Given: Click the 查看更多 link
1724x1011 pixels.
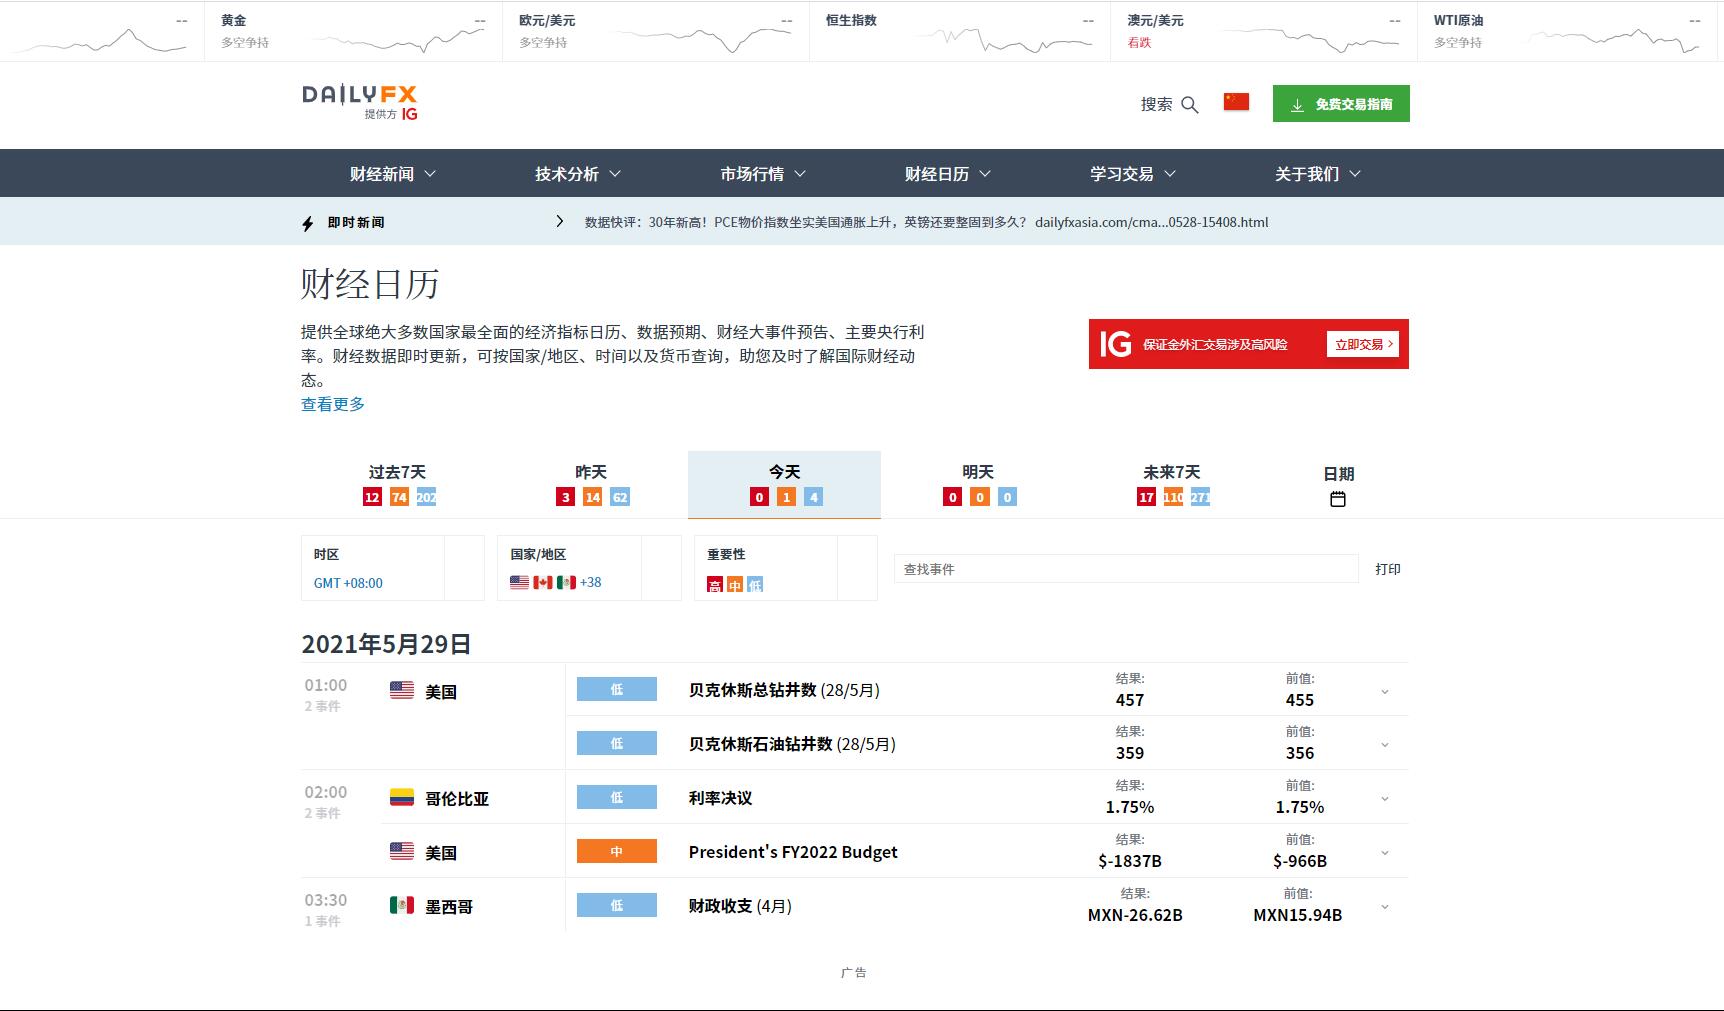Looking at the screenshot, I should click(333, 404).
